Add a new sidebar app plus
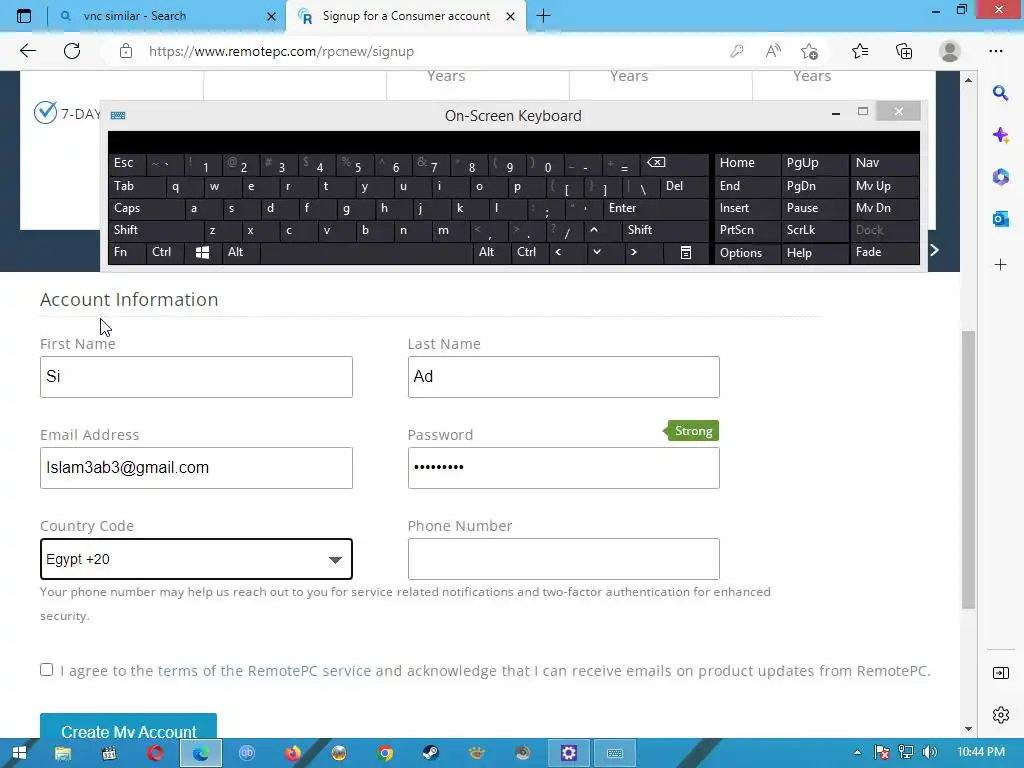The height and width of the screenshot is (768, 1024). (1000, 264)
